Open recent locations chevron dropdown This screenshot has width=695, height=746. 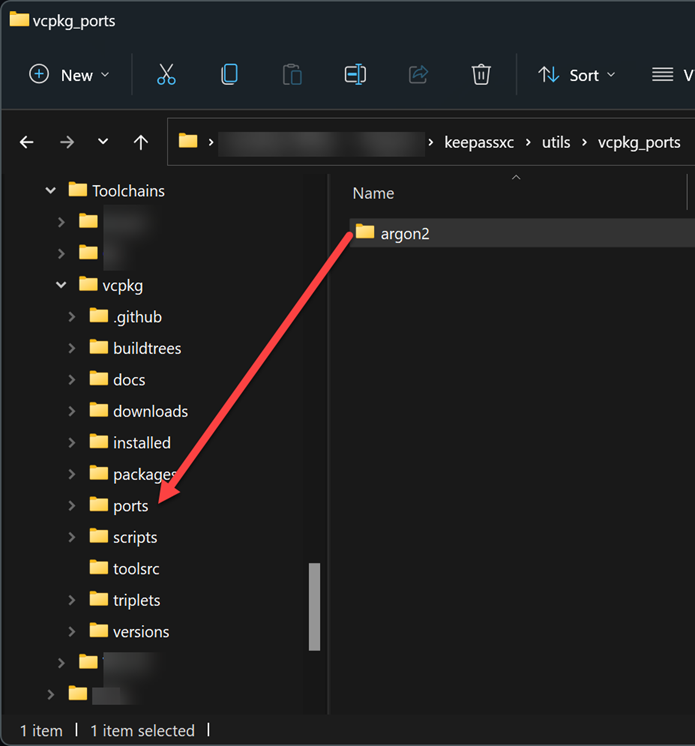[x=103, y=142]
